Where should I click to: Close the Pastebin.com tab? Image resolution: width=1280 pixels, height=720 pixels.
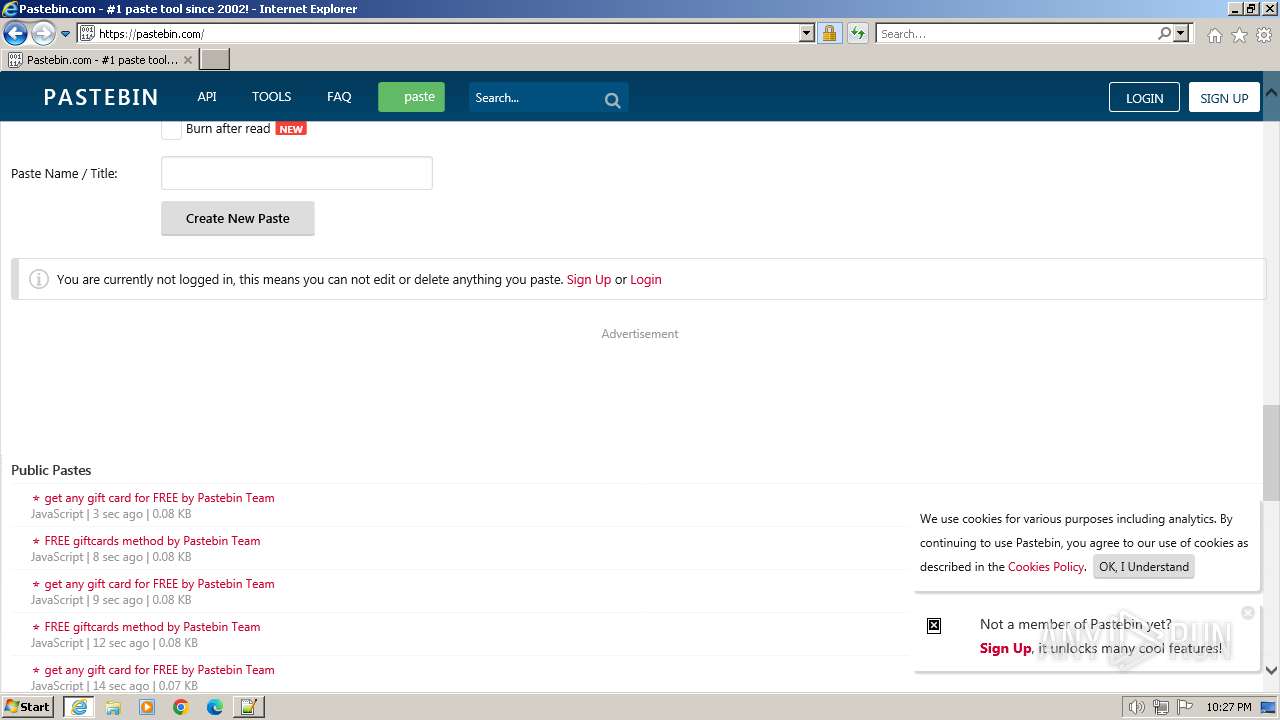[x=187, y=60]
